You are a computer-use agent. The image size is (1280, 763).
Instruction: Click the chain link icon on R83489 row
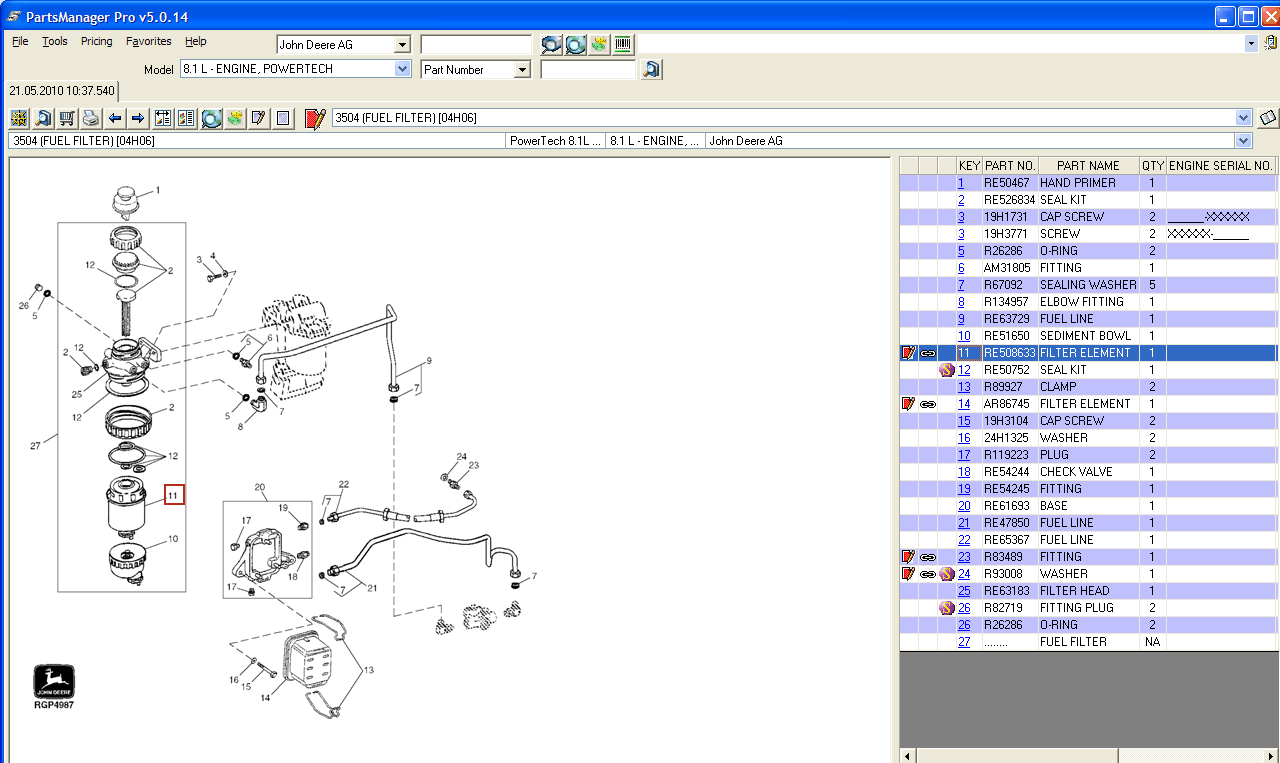pos(928,557)
